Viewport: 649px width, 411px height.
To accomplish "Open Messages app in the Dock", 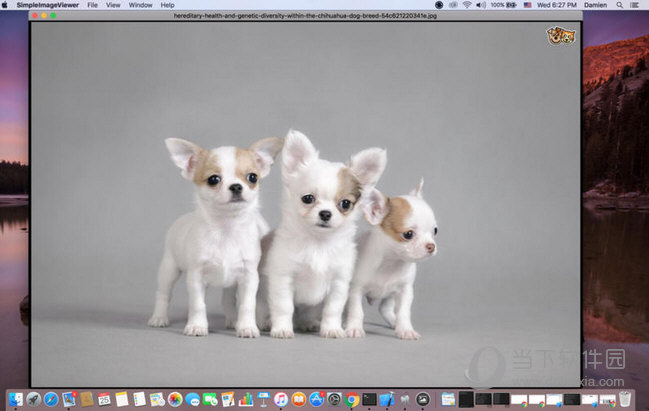I will tap(192, 399).
